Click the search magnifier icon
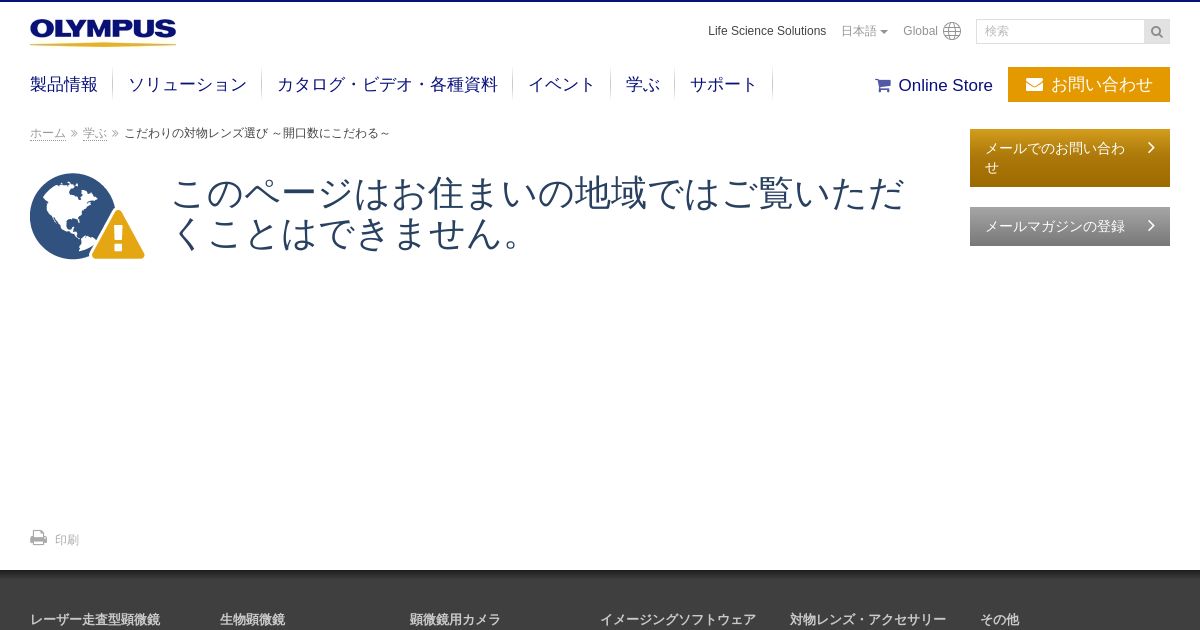Screen dimensions: 1200x630 pyautogui.click(x=1157, y=32)
